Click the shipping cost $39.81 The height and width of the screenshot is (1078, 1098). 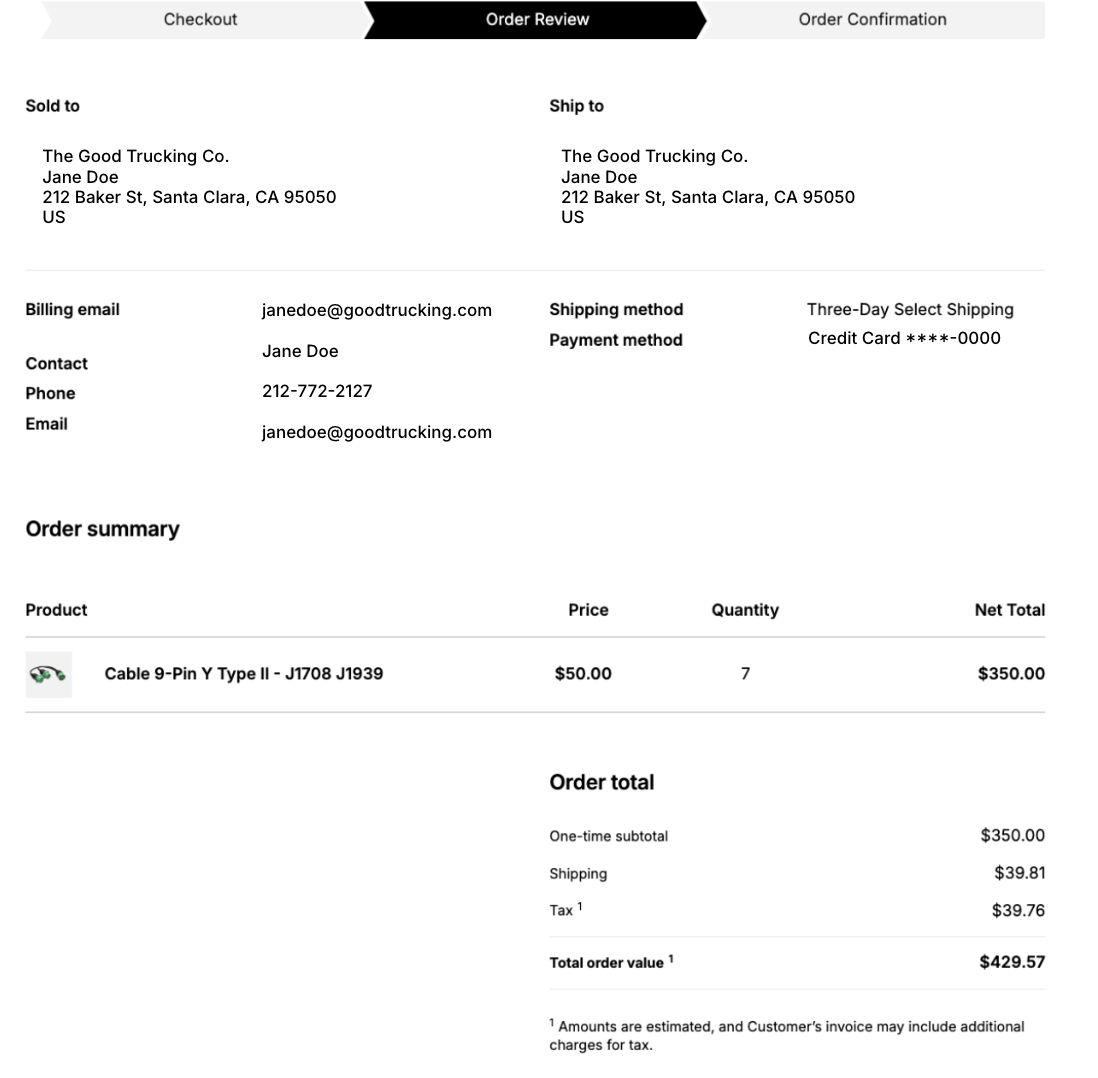coord(1019,873)
